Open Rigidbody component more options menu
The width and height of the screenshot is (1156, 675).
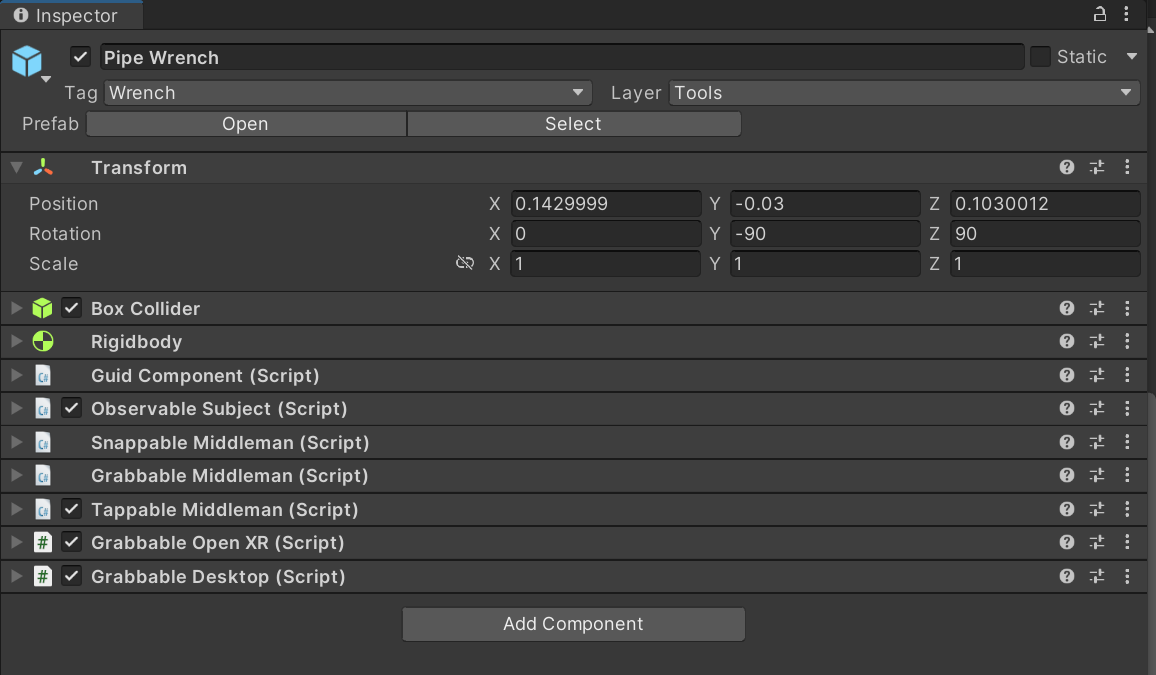point(1128,342)
